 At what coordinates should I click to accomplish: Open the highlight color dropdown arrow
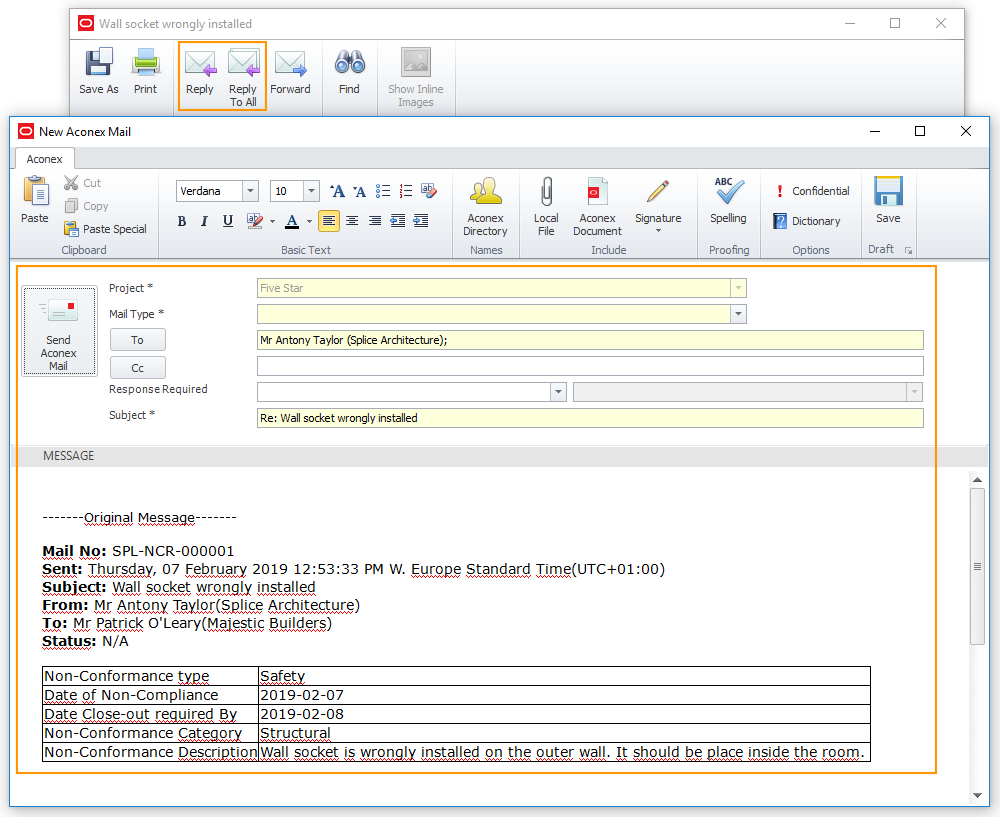pyautogui.click(x=272, y=221)
